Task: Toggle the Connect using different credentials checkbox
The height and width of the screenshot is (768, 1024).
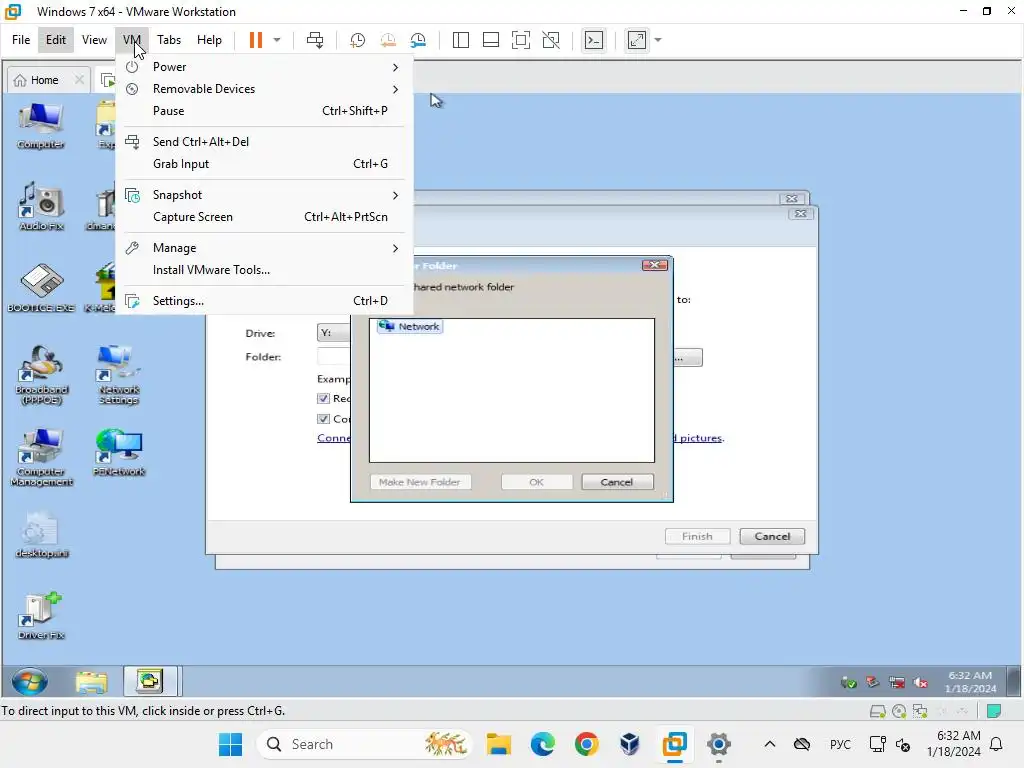Action: pyautogui.click(x=323, y=419)
